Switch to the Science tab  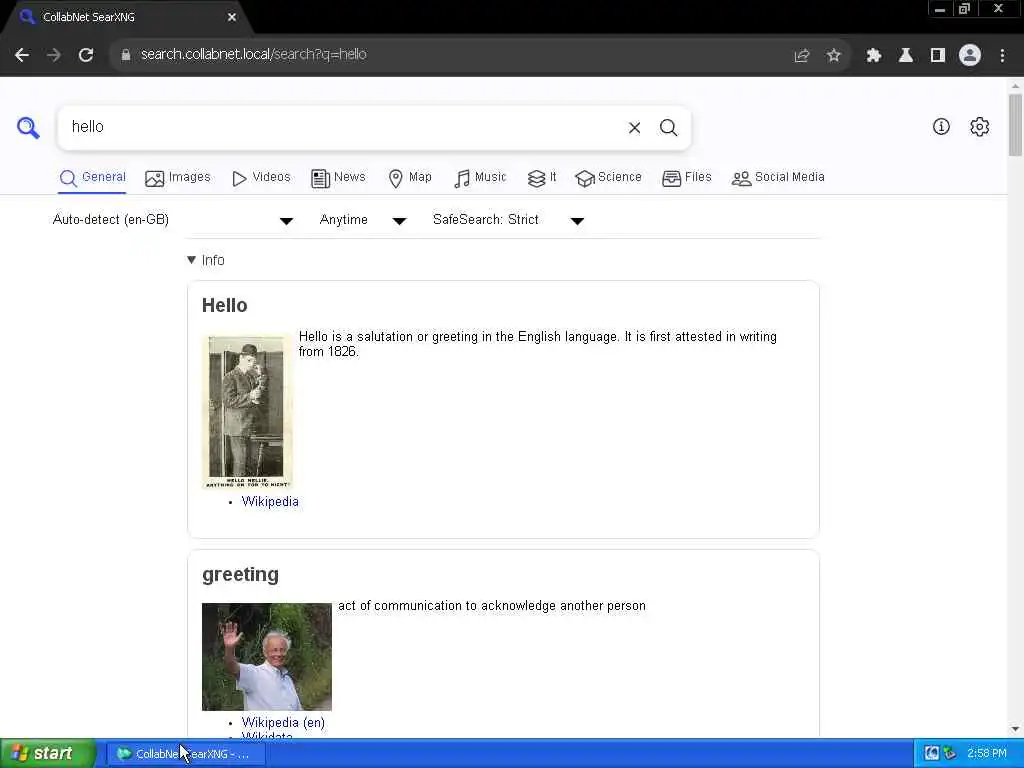click(608, 178)
